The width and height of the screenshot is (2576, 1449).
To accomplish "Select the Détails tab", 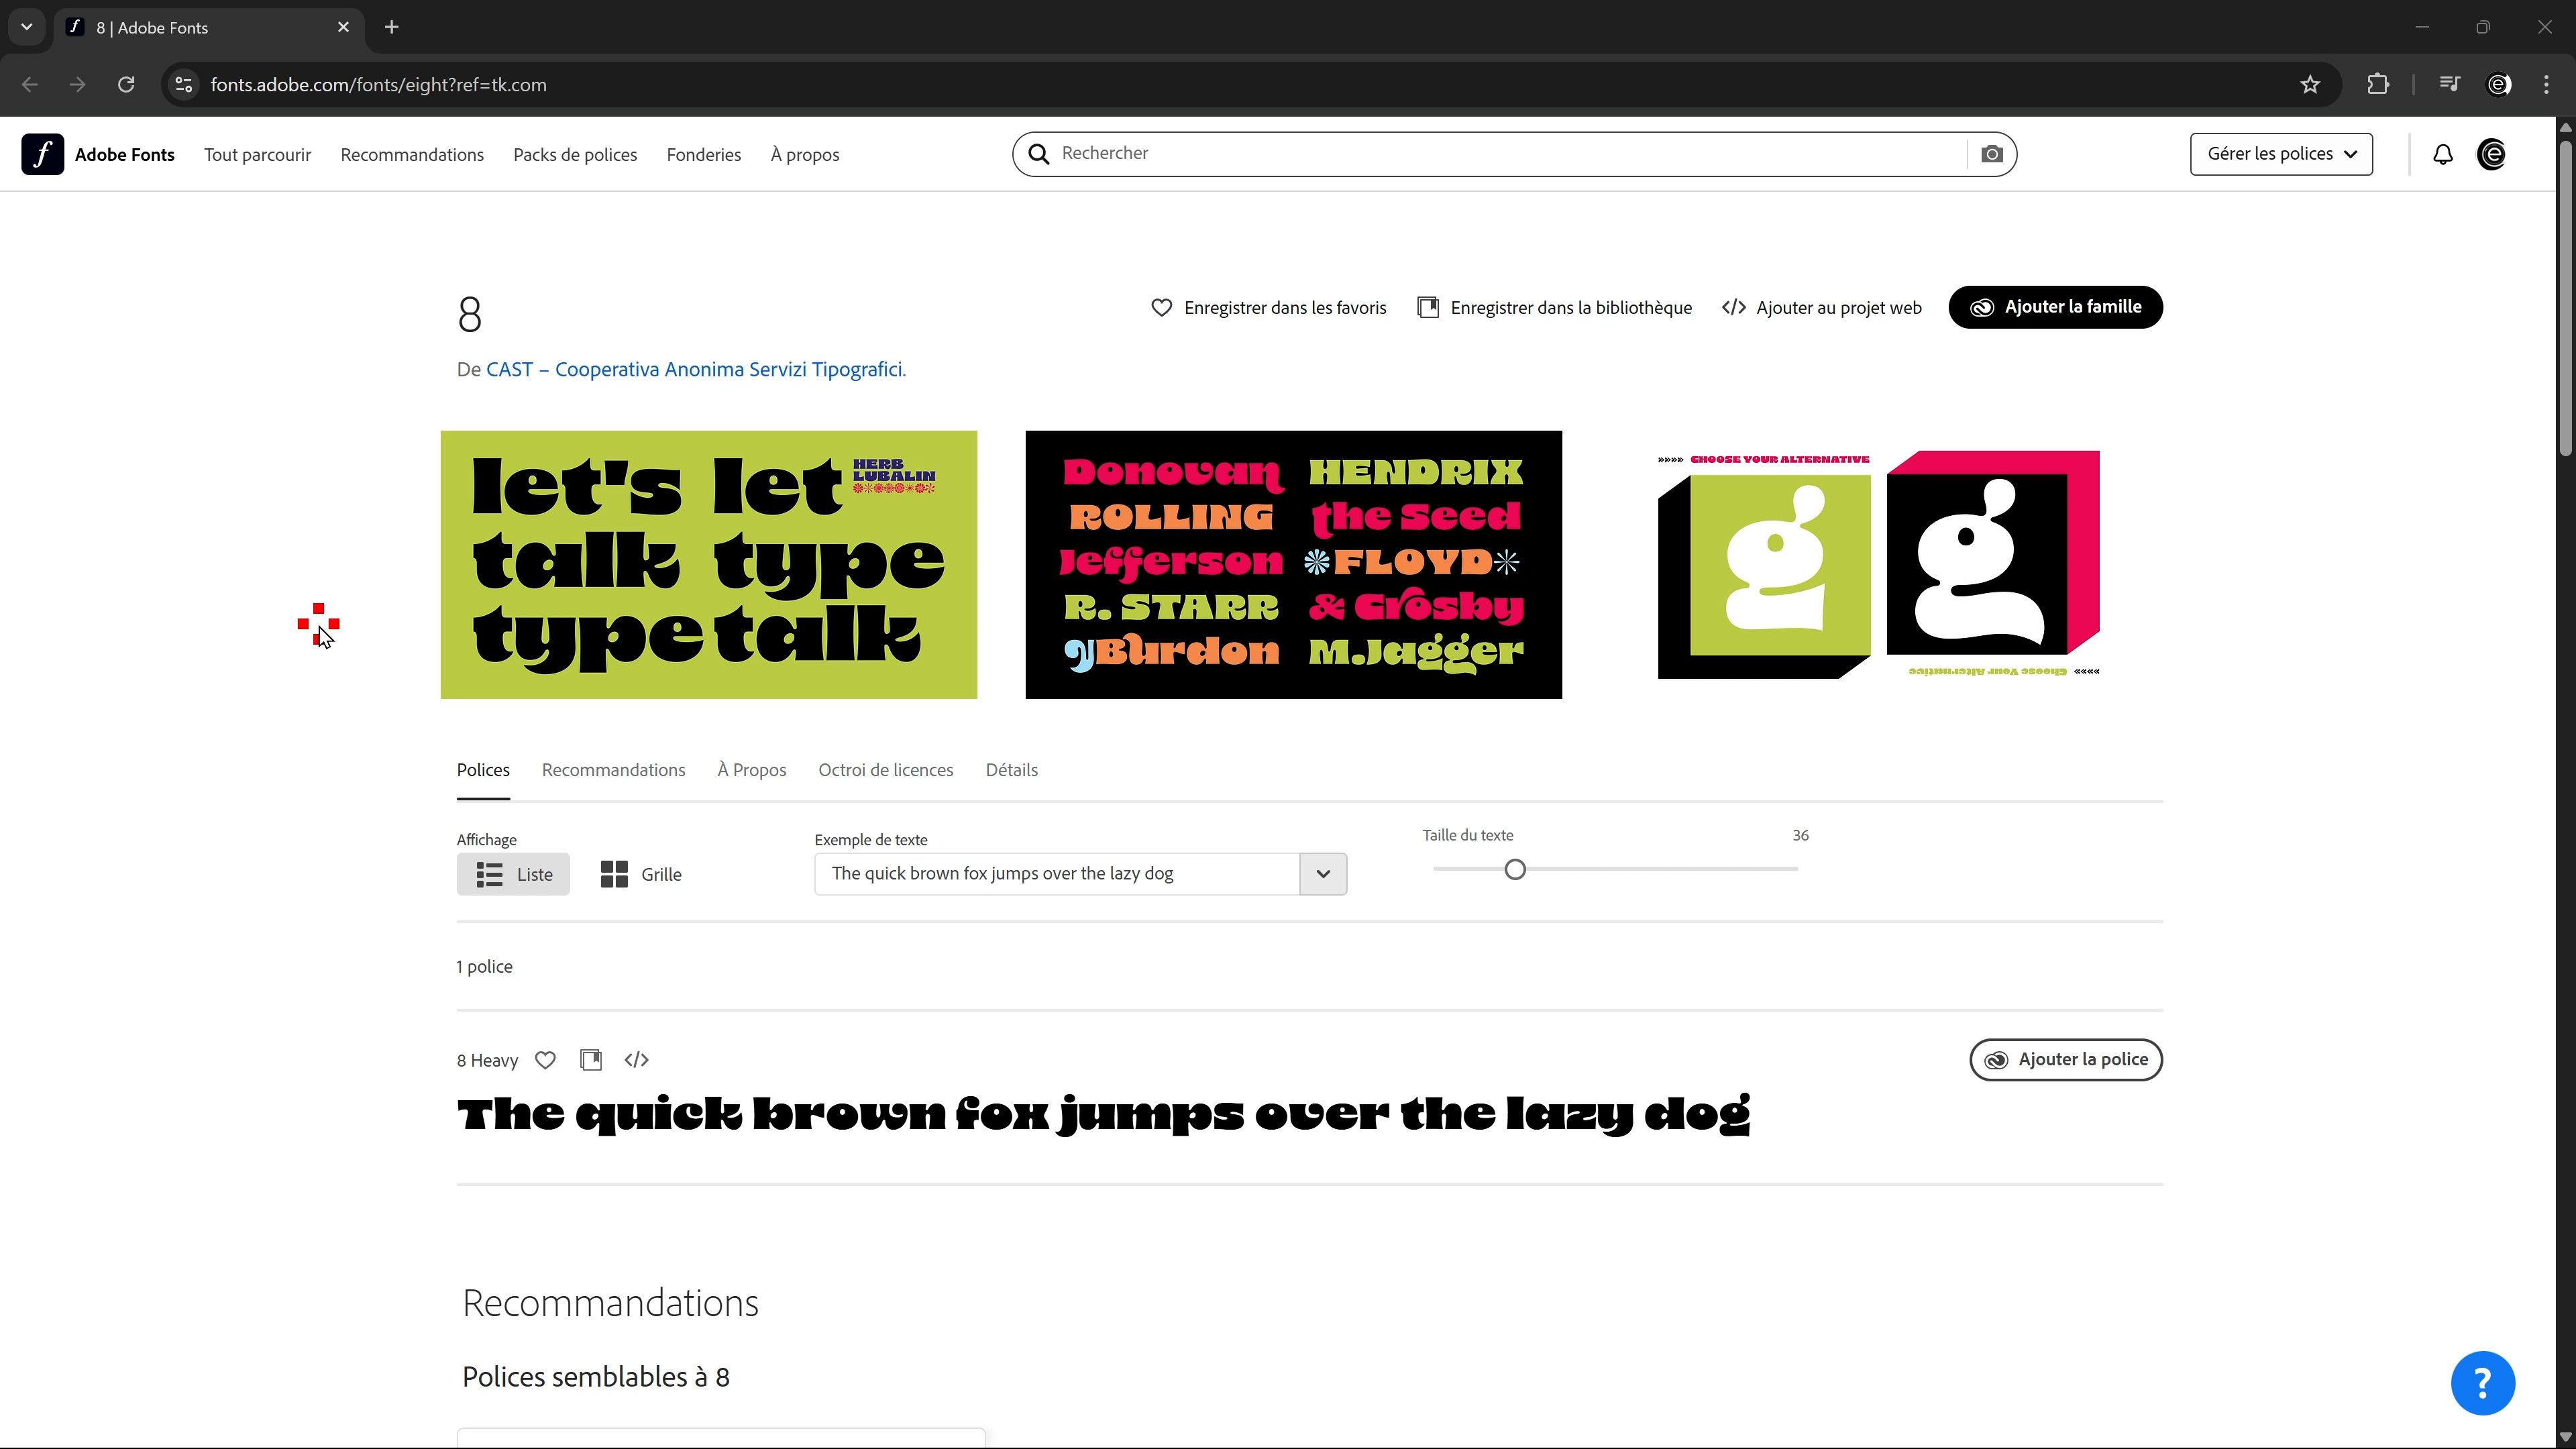I will [x=1011, y=770].
